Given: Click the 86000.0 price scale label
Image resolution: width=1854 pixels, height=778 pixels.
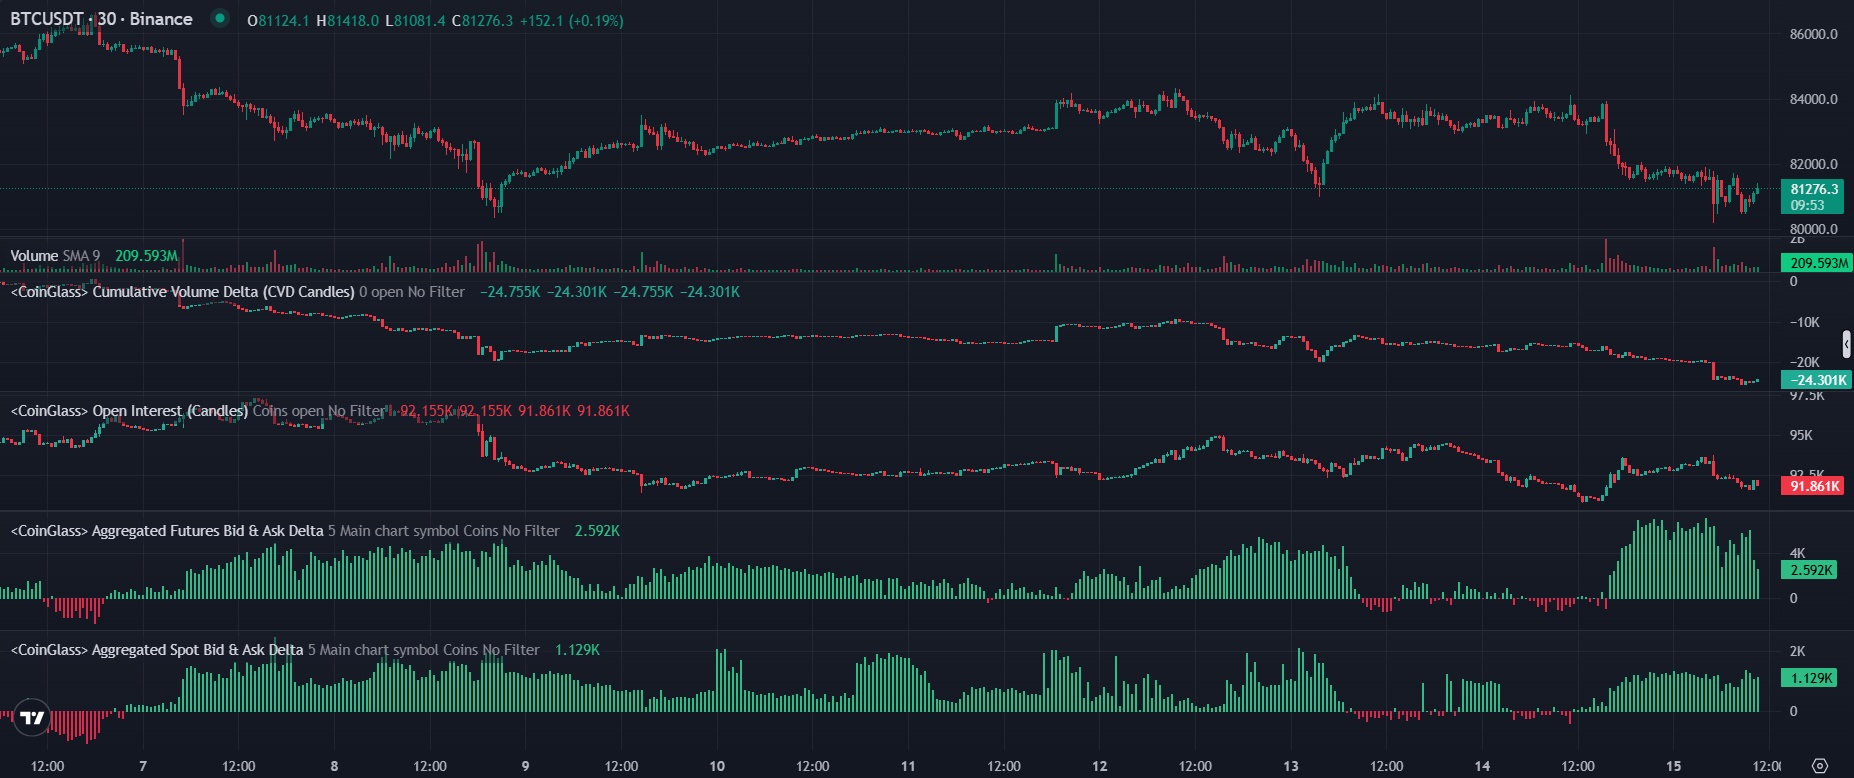Looking at the screenshot, I should [x=1813, y=34].
